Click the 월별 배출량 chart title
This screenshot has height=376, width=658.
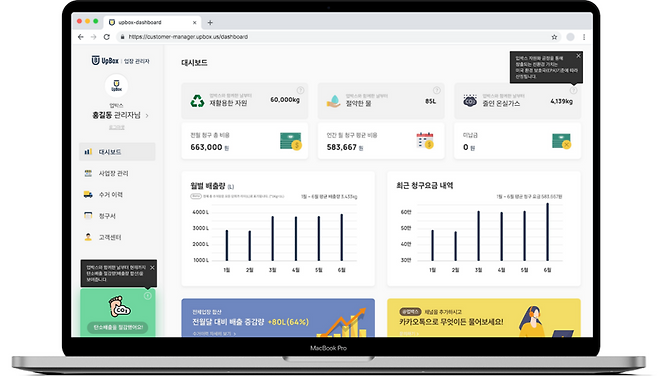[212, 186]
